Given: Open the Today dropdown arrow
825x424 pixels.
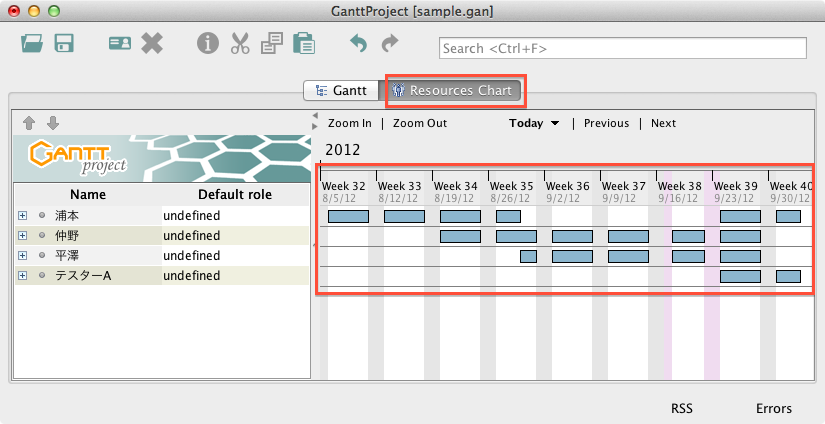Looking at the screenshot, I should coord(554,124).
